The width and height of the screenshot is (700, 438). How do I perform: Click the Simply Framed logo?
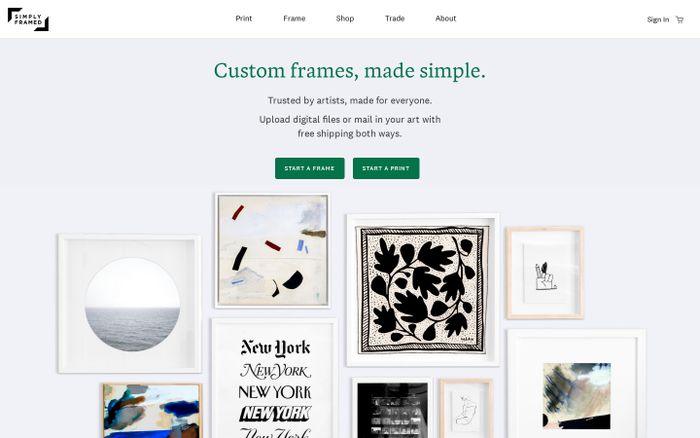click(28, 19)
